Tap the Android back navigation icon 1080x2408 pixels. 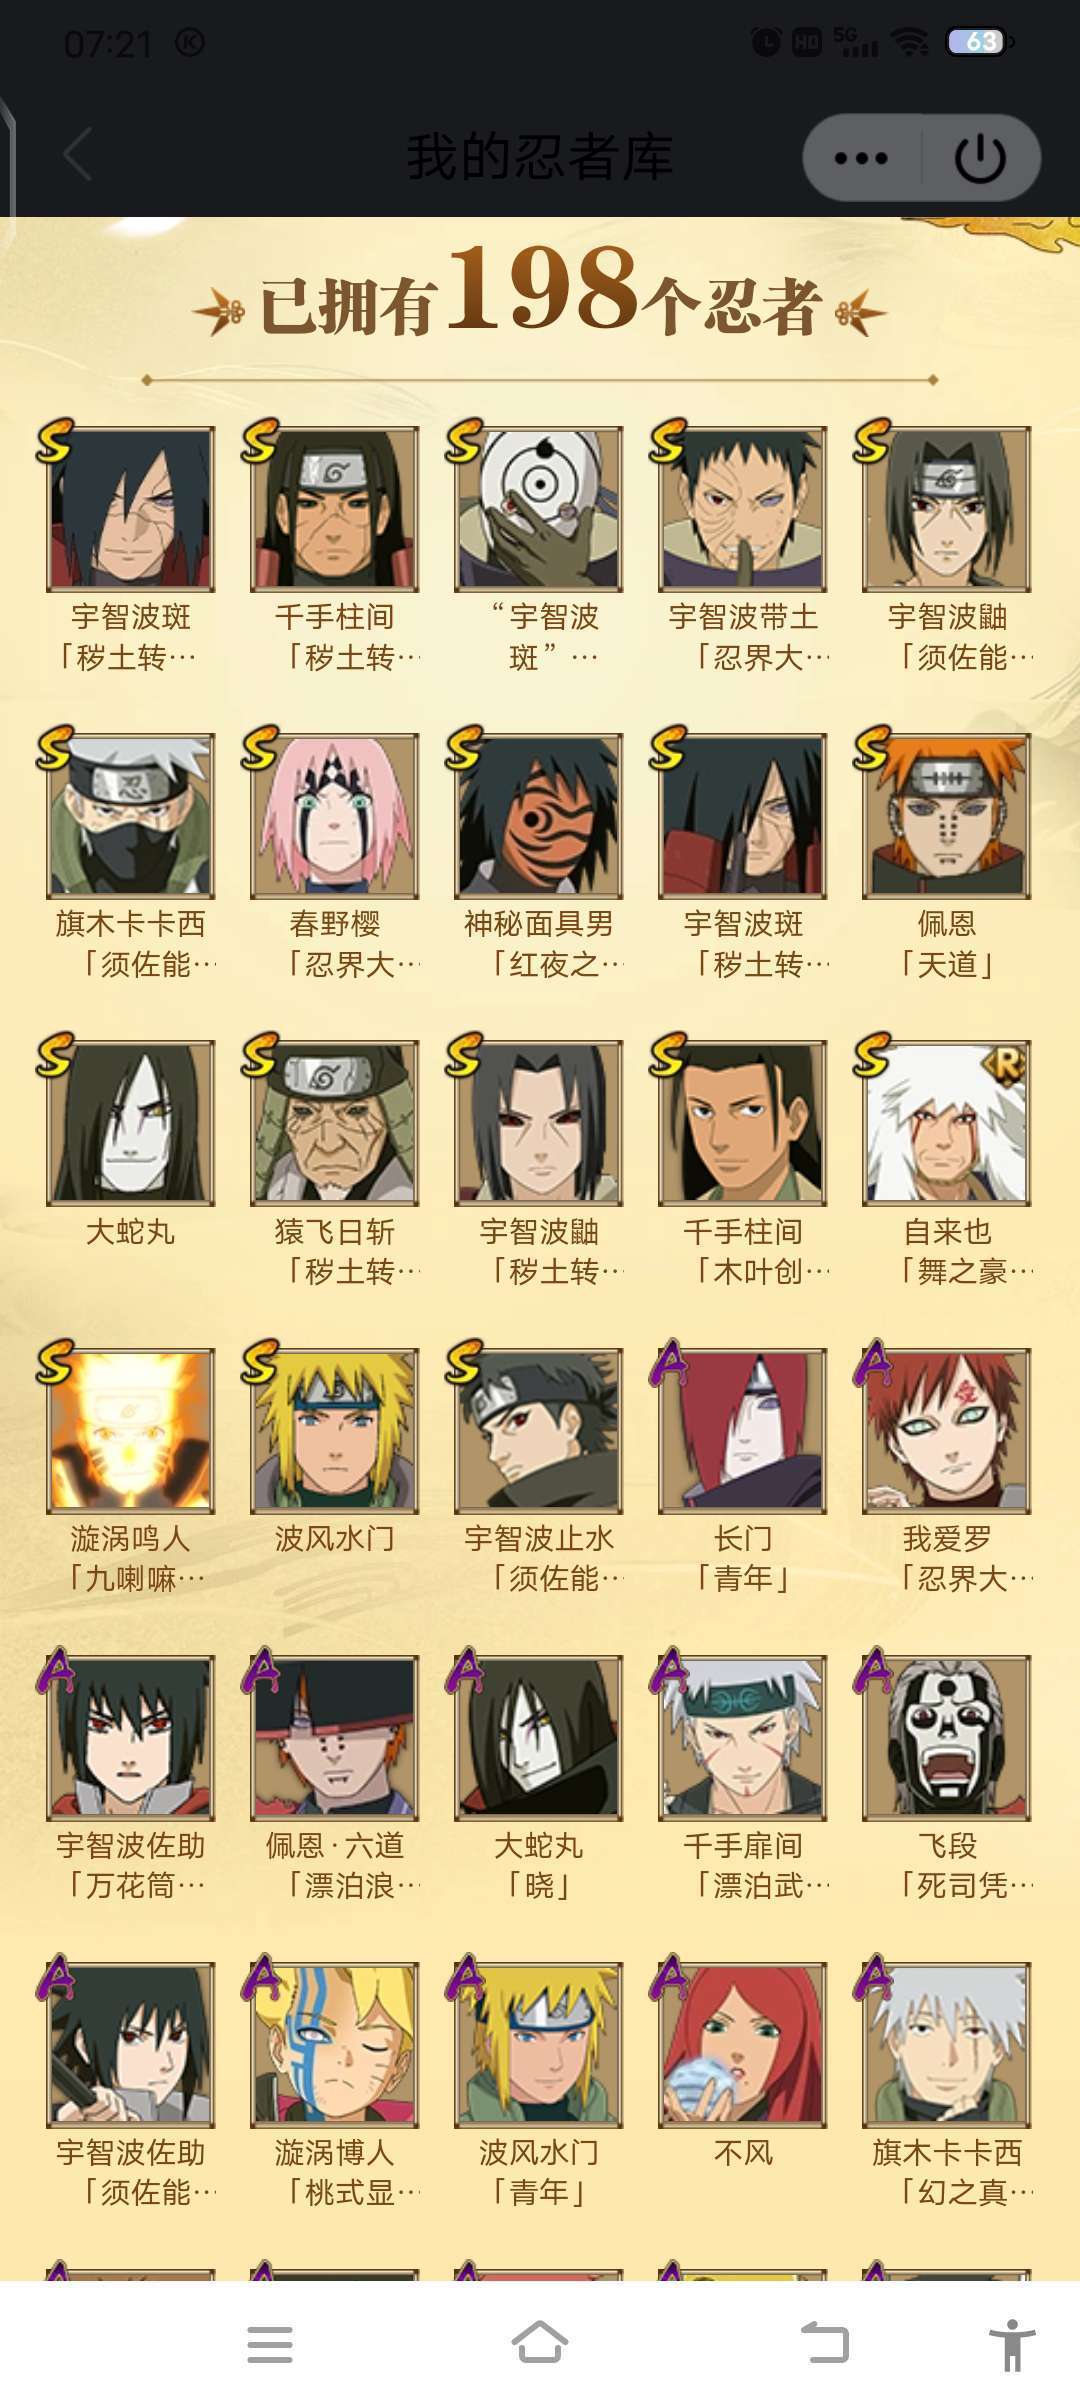(825, 2343)
